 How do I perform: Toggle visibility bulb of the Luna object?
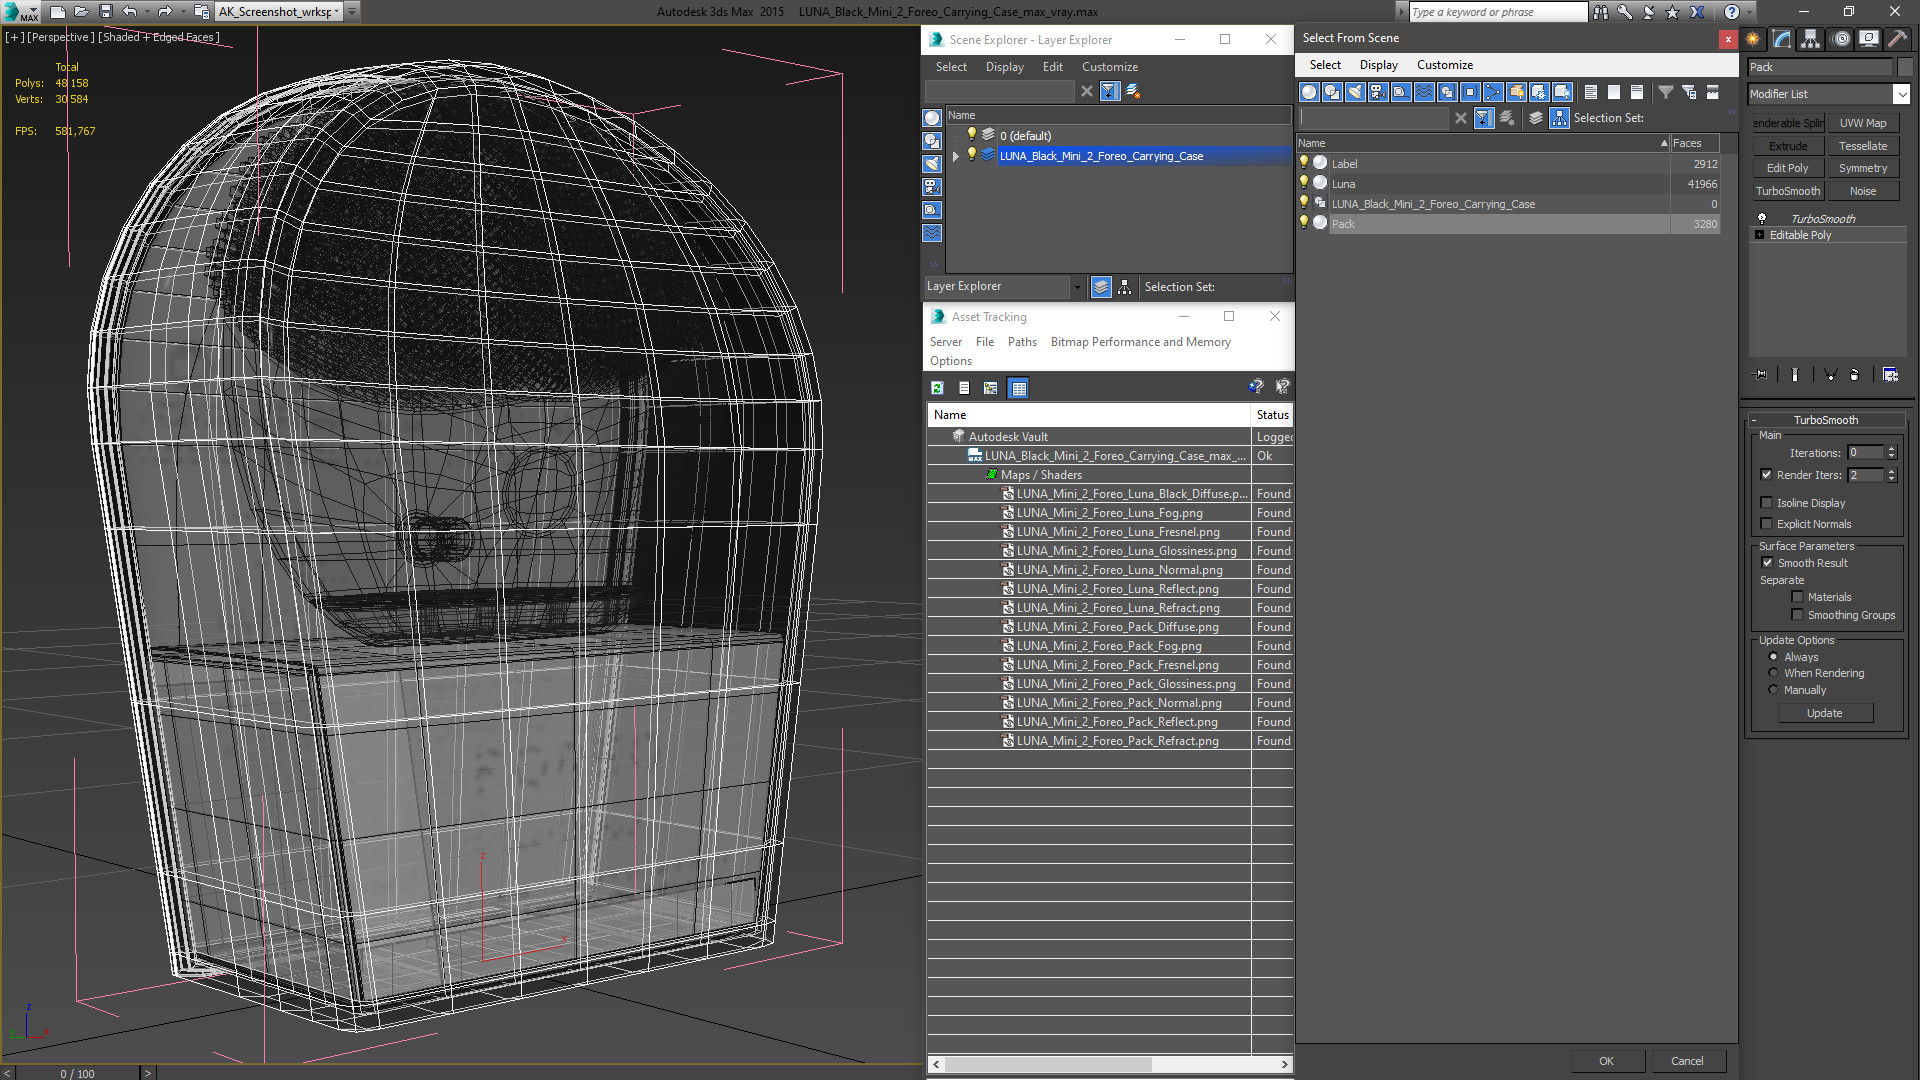pyautogui.click(x=1303, y=183)
